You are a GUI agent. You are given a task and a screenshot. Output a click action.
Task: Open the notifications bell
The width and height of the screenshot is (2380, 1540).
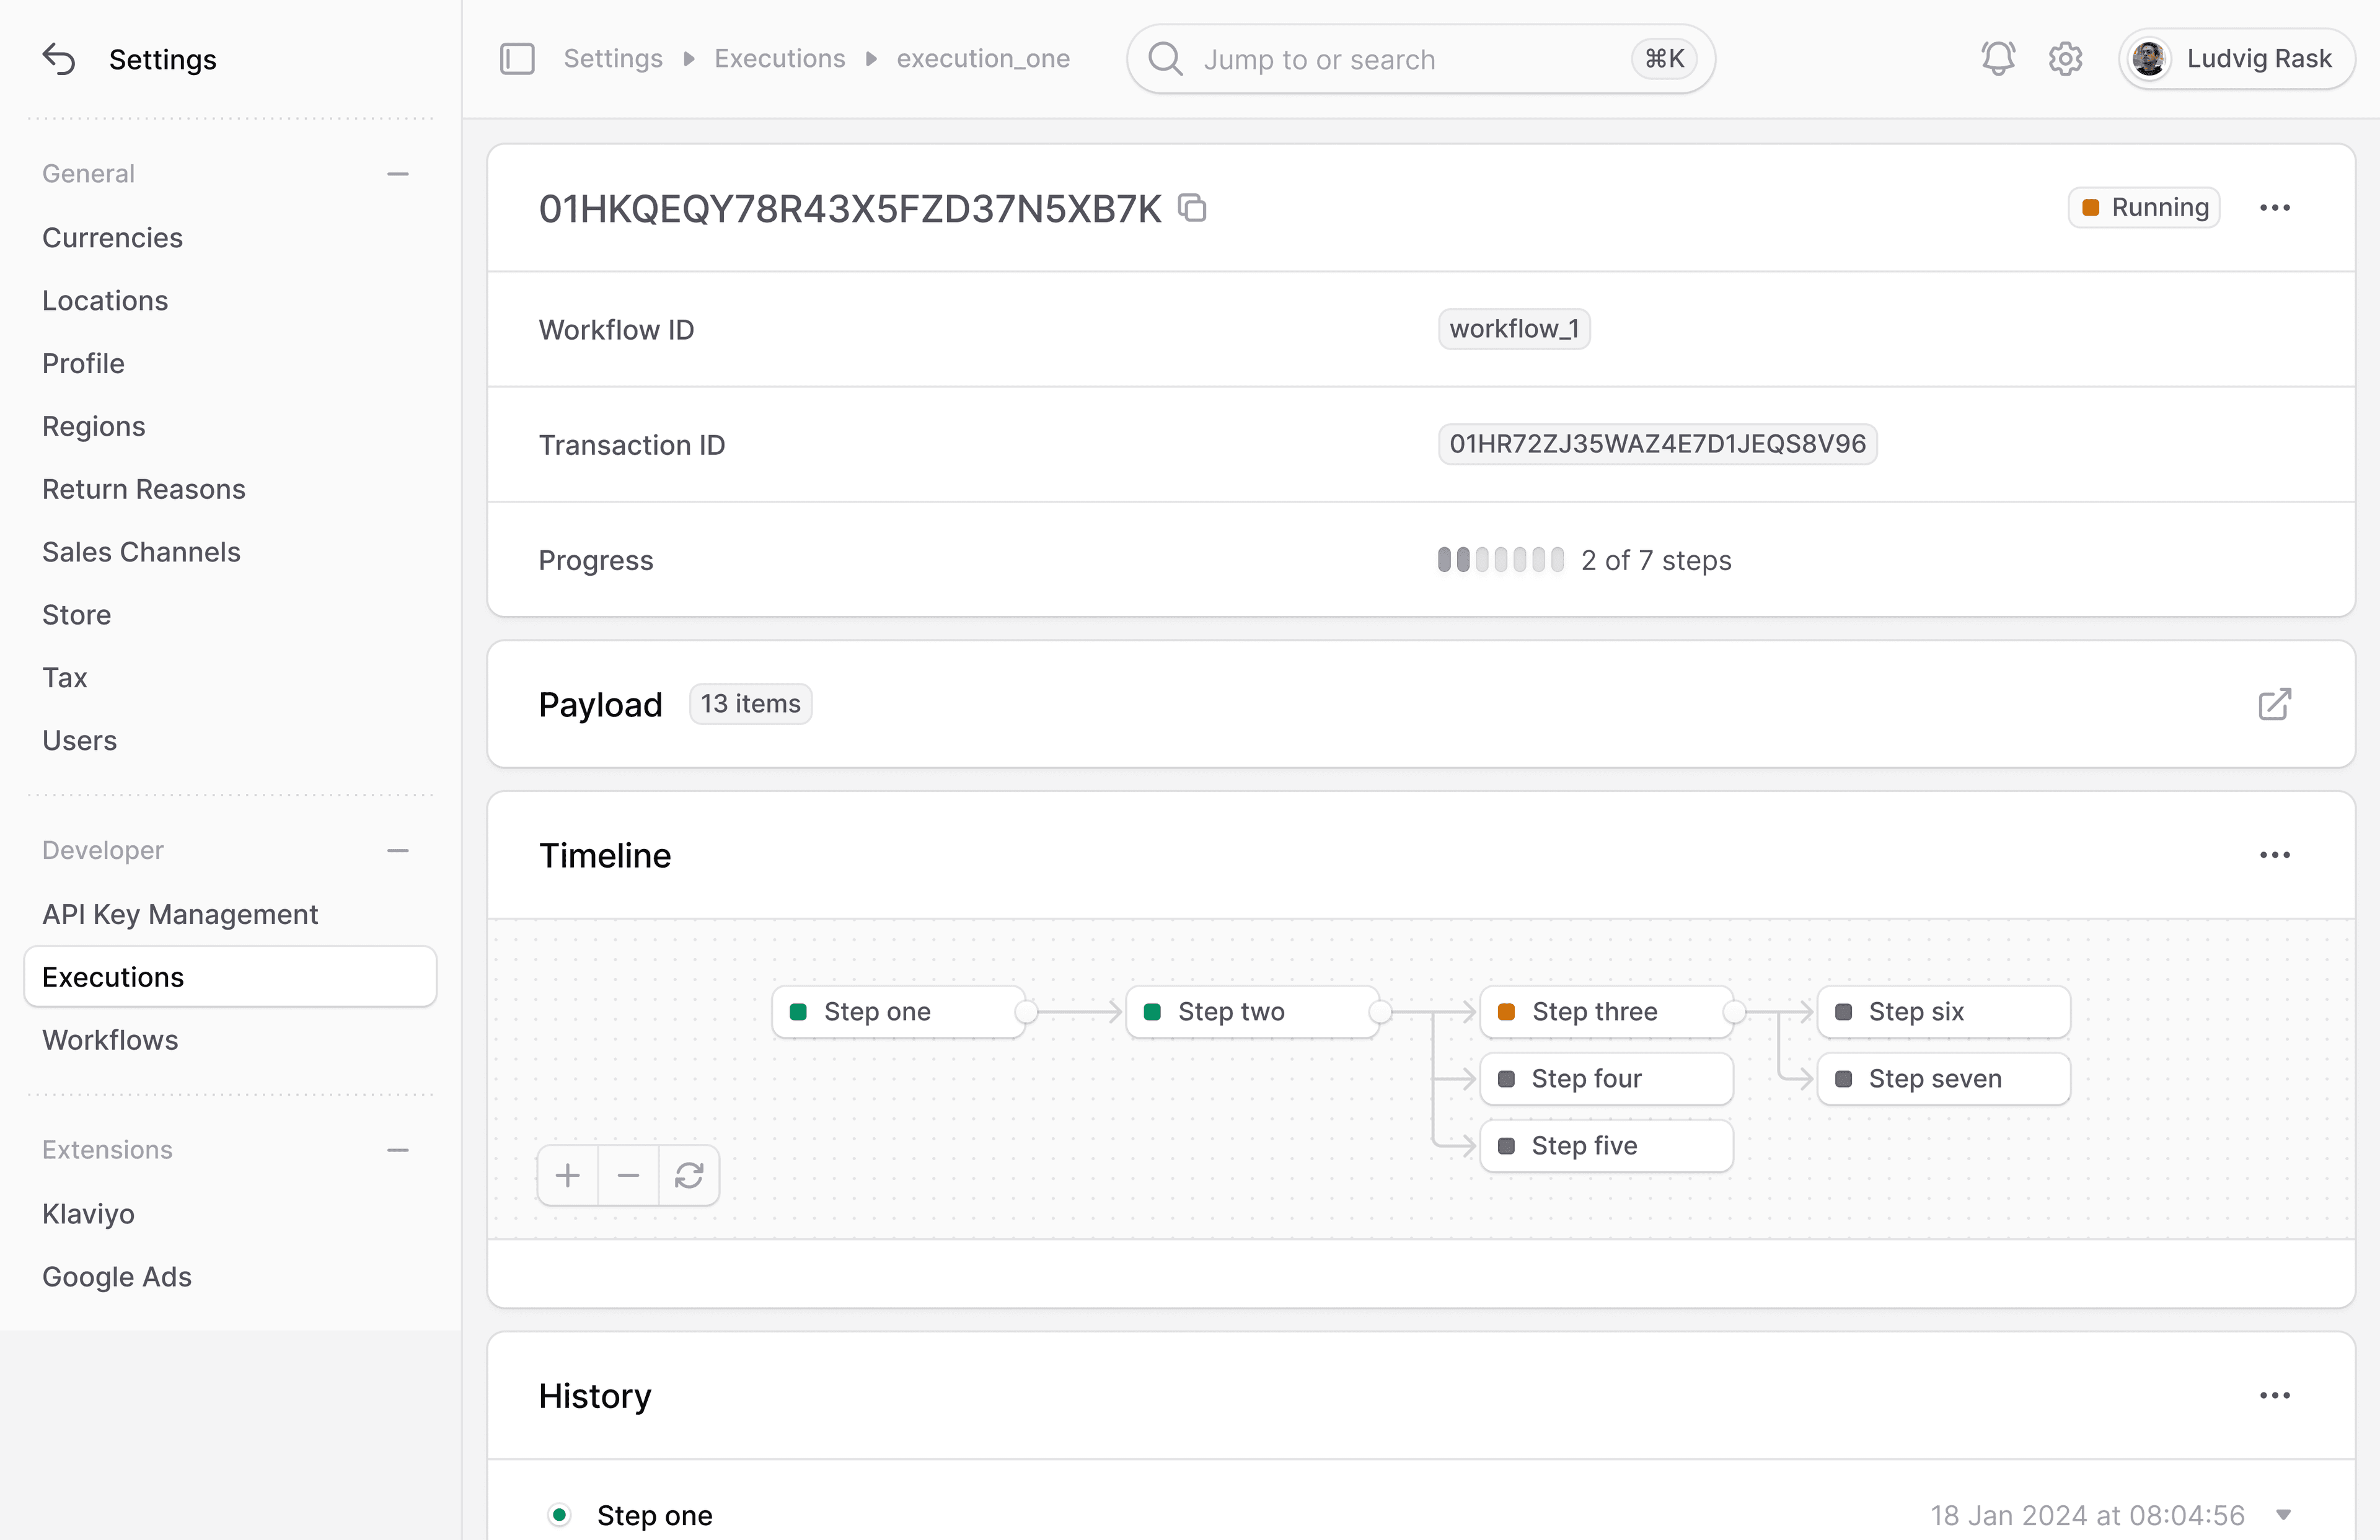tap(1997, 59)
